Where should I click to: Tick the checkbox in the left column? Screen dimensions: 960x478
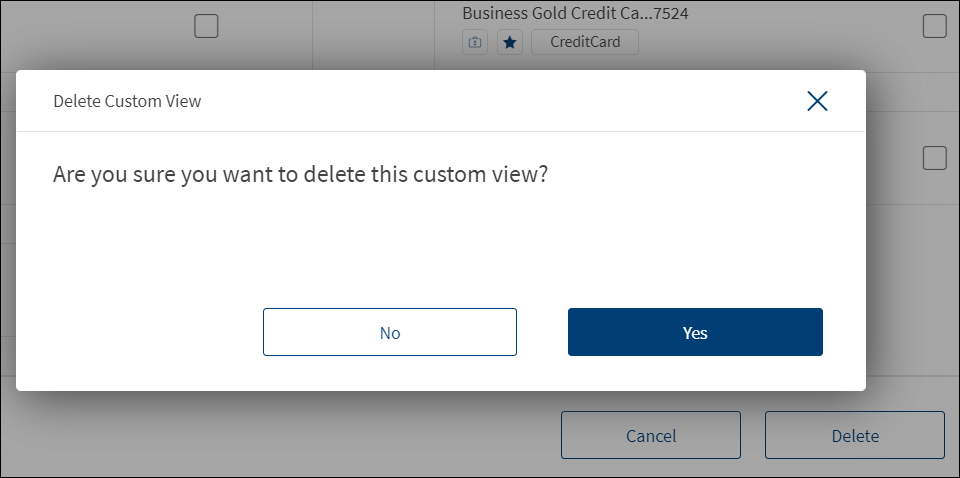pos(206,27)
